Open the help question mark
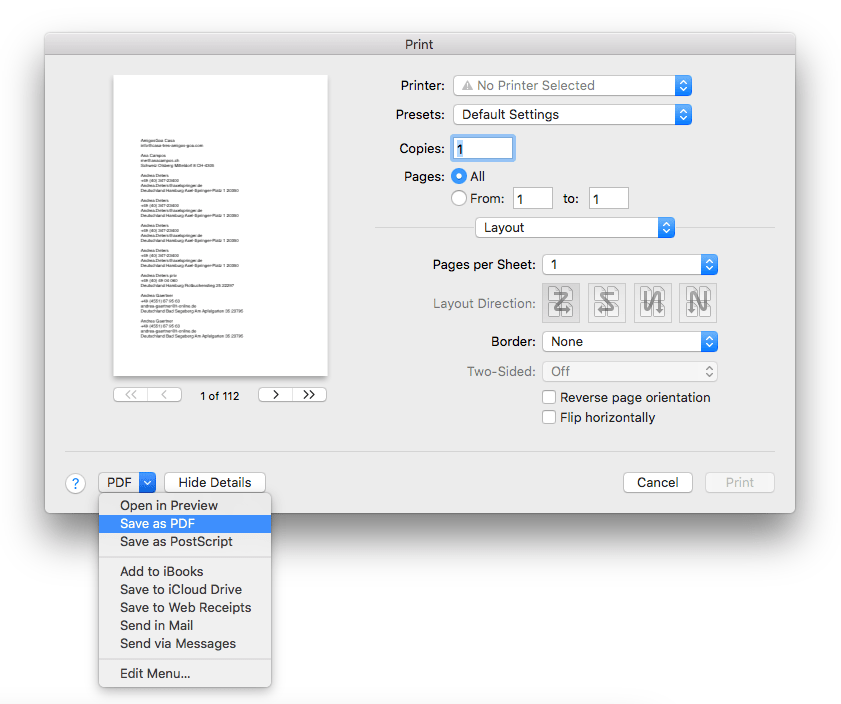841x704 pixels. tap(75, 483)
